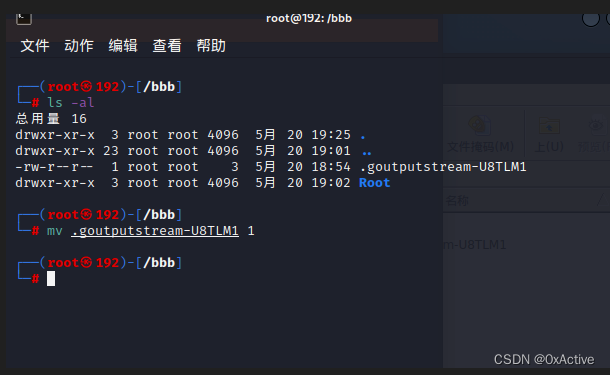This screenshot has height=375, width=610.
Task: Open the 编辑 menu
Action: (x=123, y=46)
